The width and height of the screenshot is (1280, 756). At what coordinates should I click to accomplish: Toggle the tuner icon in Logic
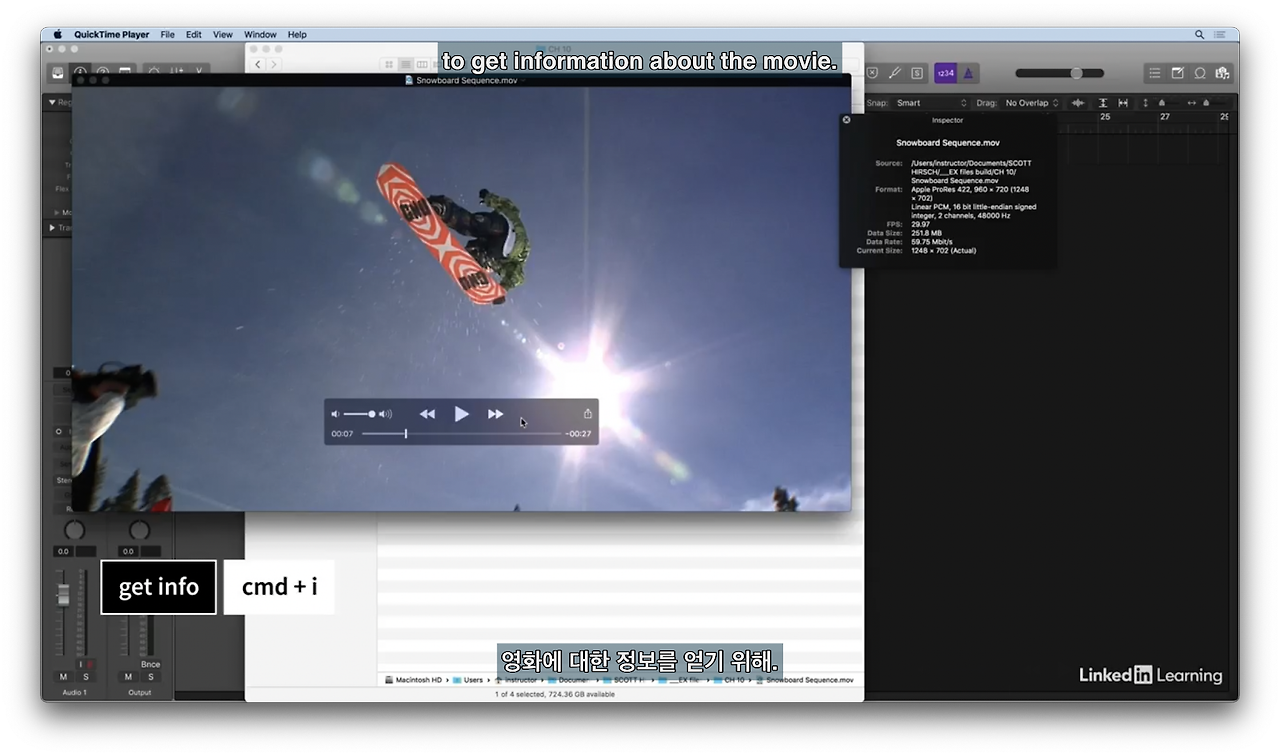point(895,72)
